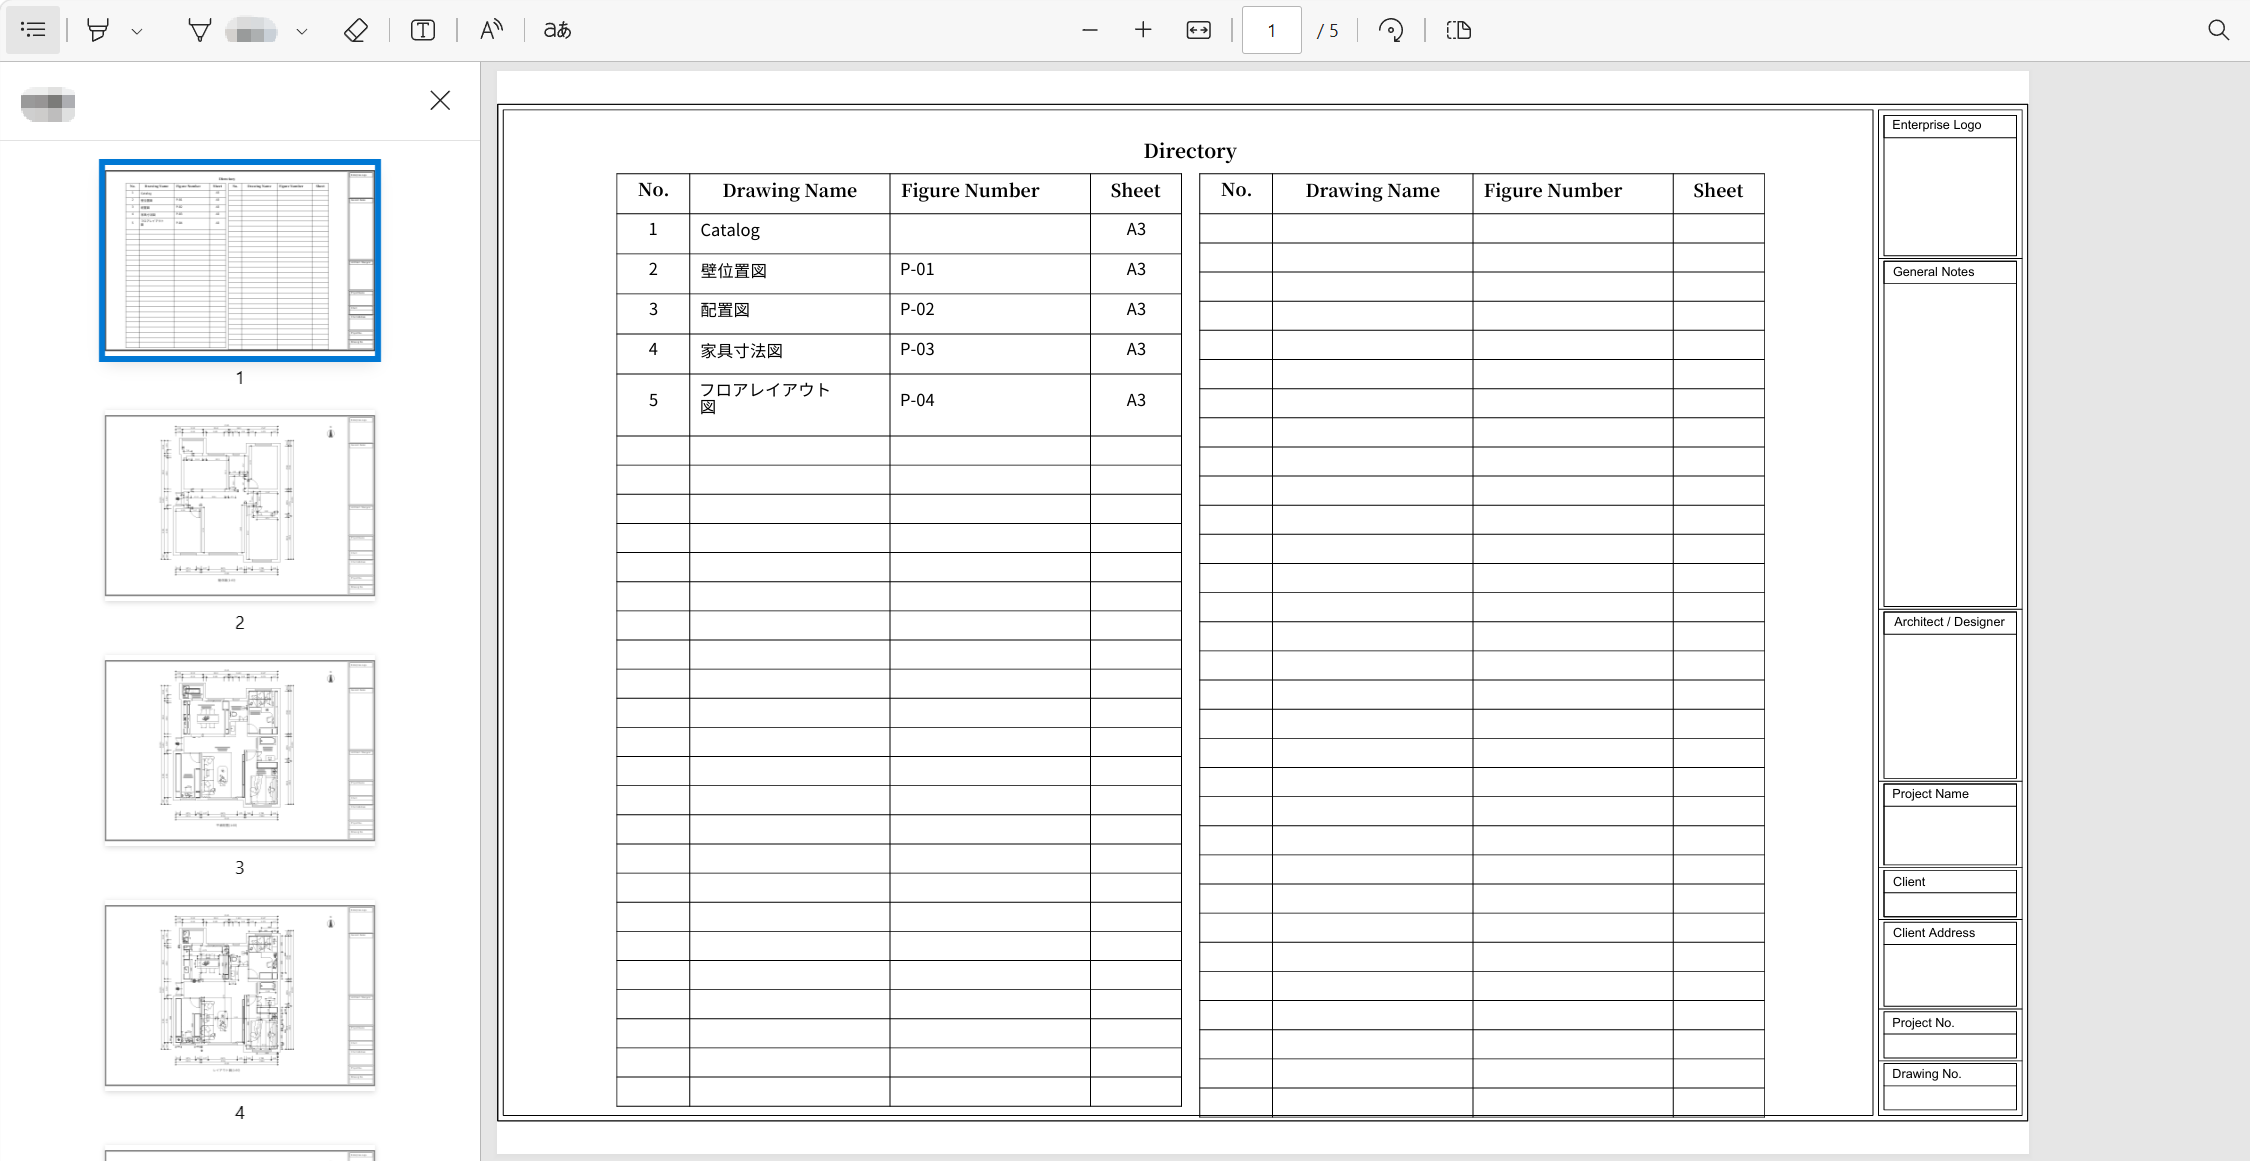Click the highlight color swatch in the toolbar
The height and width of the screenshot is (1161, 2250).
click(x=251, y=31)
